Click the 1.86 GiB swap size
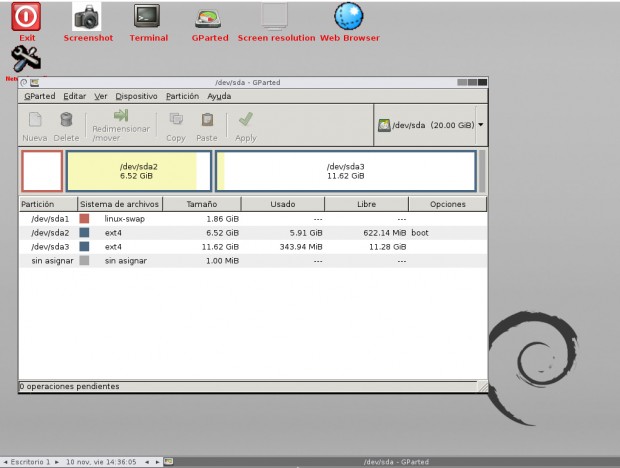 point(222,219)
